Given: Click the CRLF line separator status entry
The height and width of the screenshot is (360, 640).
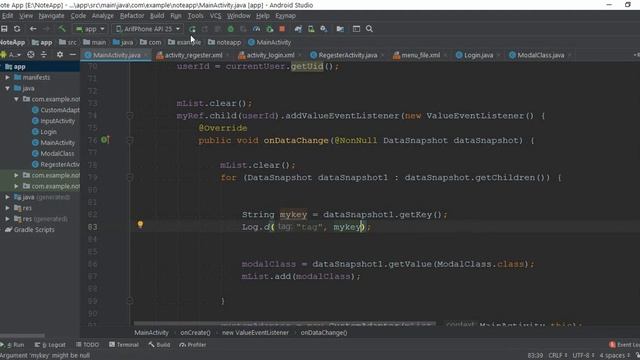Looking at the screenshot, I should pos(558,356).
